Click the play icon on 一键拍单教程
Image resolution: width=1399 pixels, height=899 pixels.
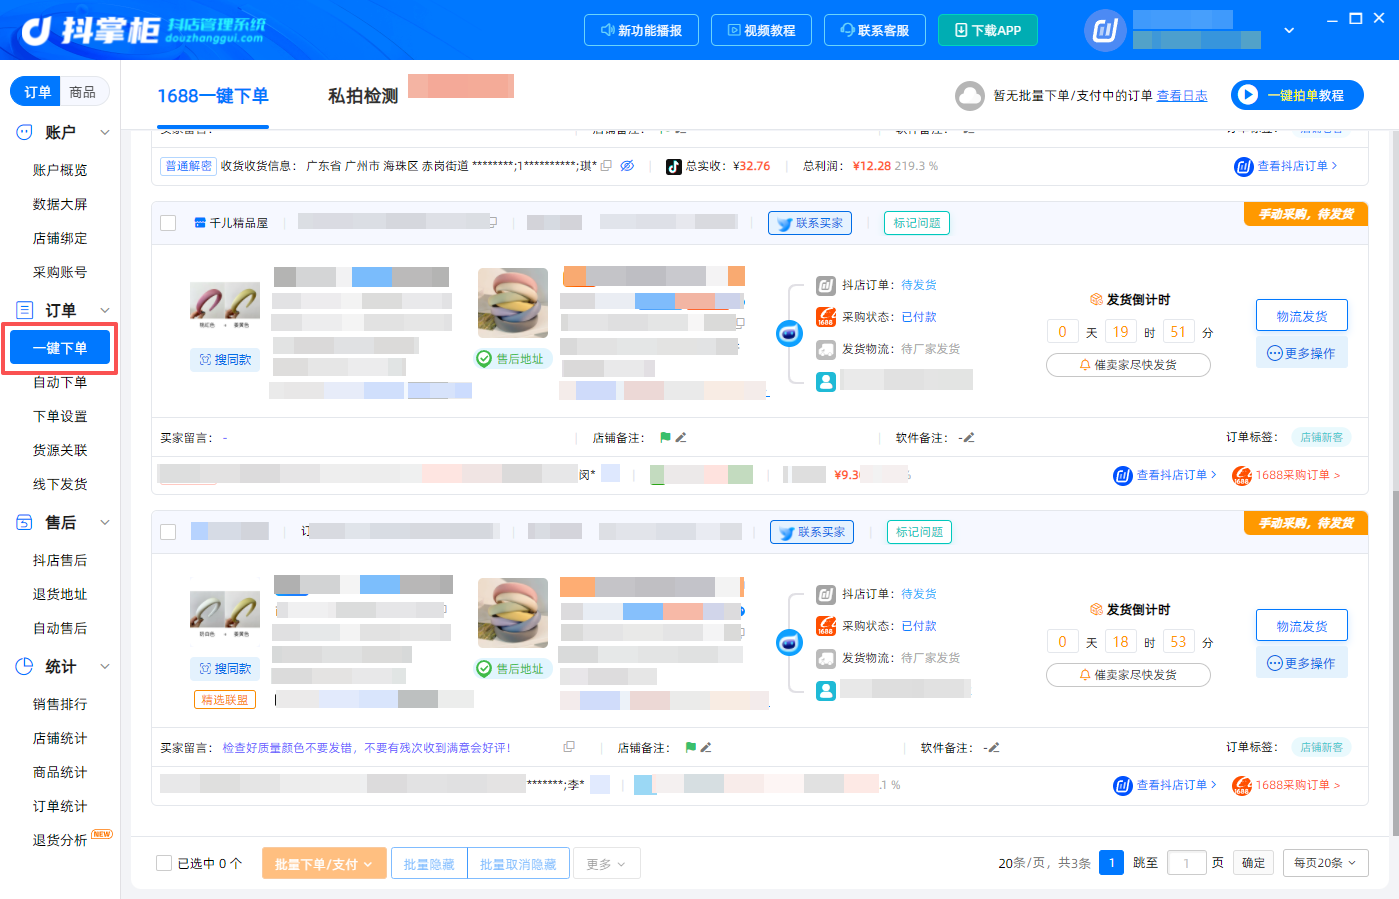[1247, 95]
